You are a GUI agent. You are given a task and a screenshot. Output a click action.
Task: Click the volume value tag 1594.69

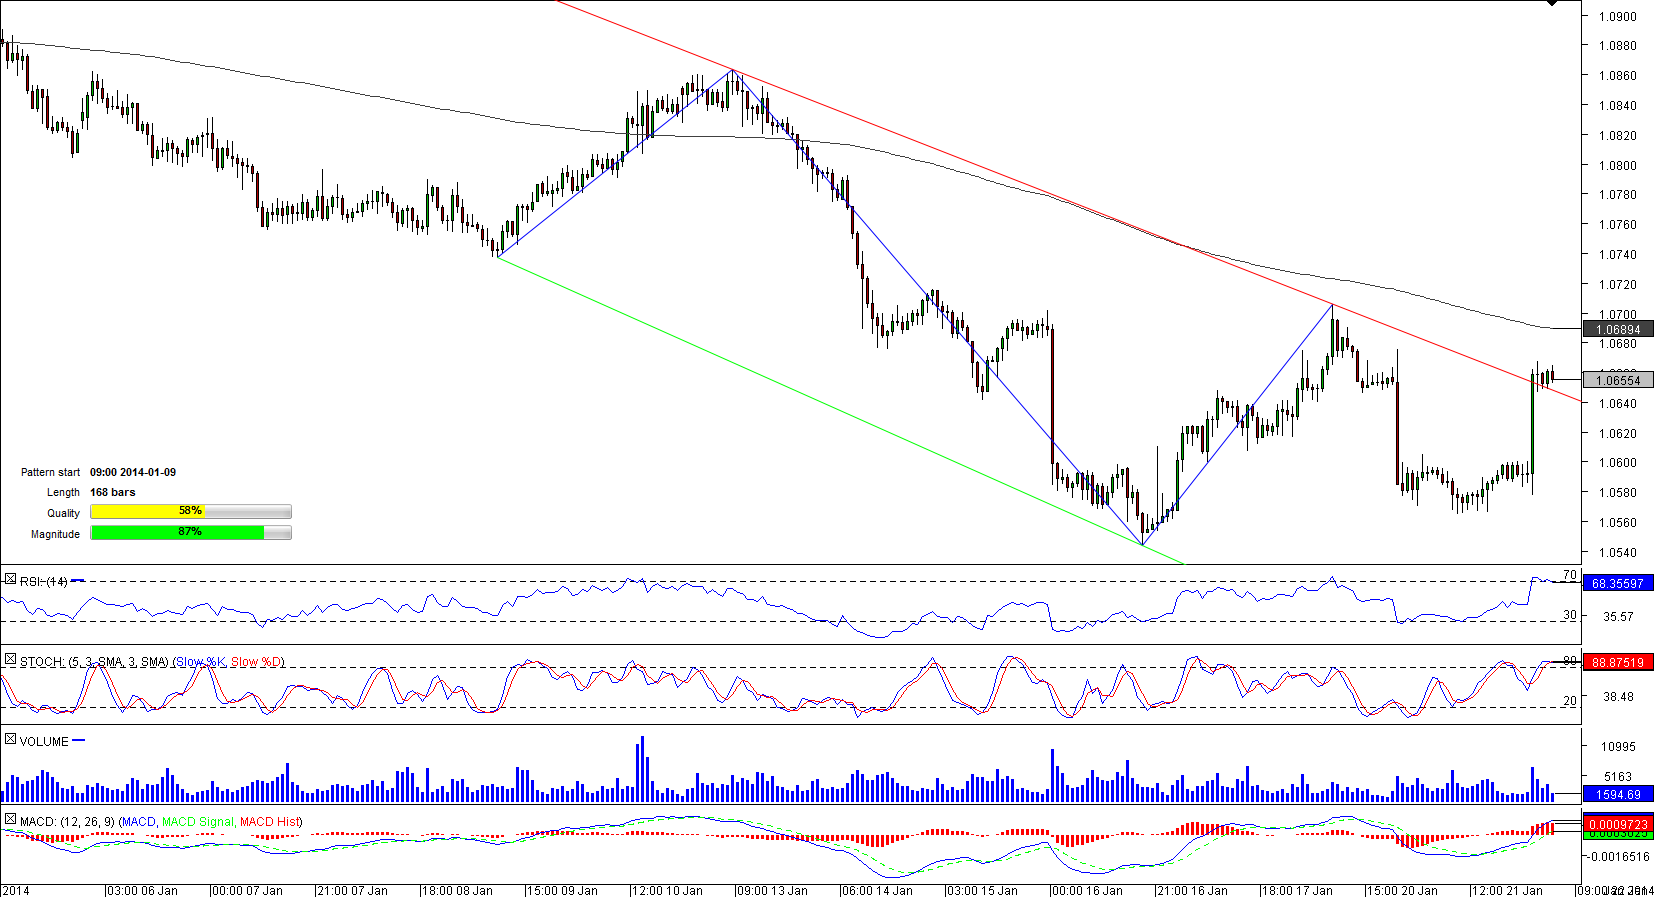[1617, 795]
